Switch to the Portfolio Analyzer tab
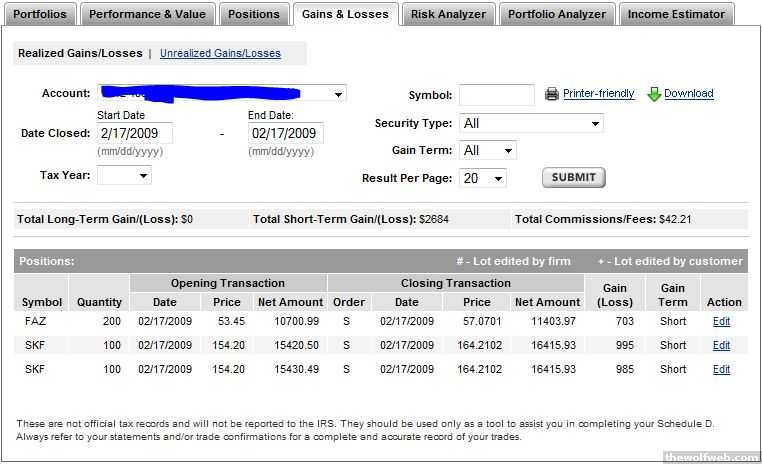Screen dimensions: 762x464 pos(556,14)
